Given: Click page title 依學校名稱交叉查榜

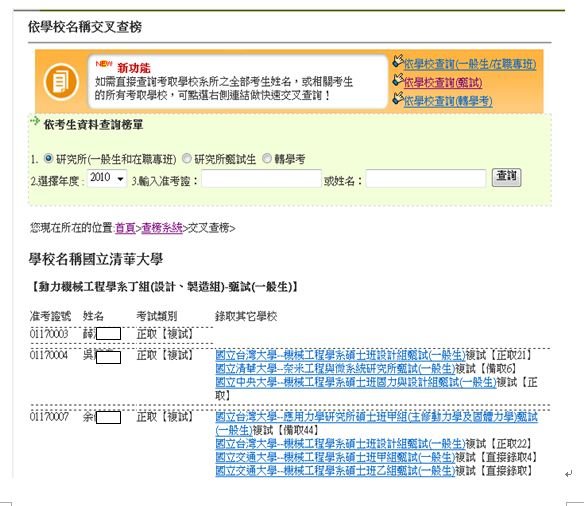Looking at the screenshot, I should pos(85,27).
